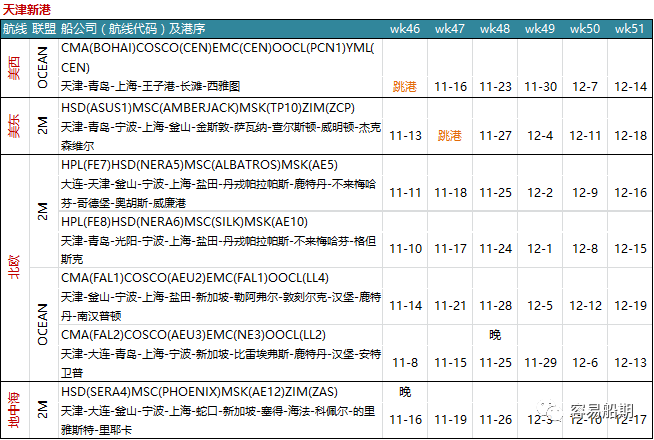Click 2M alliance cell in 地中海 row
This screenshot has width=654, height=440.
coord(43,410)
